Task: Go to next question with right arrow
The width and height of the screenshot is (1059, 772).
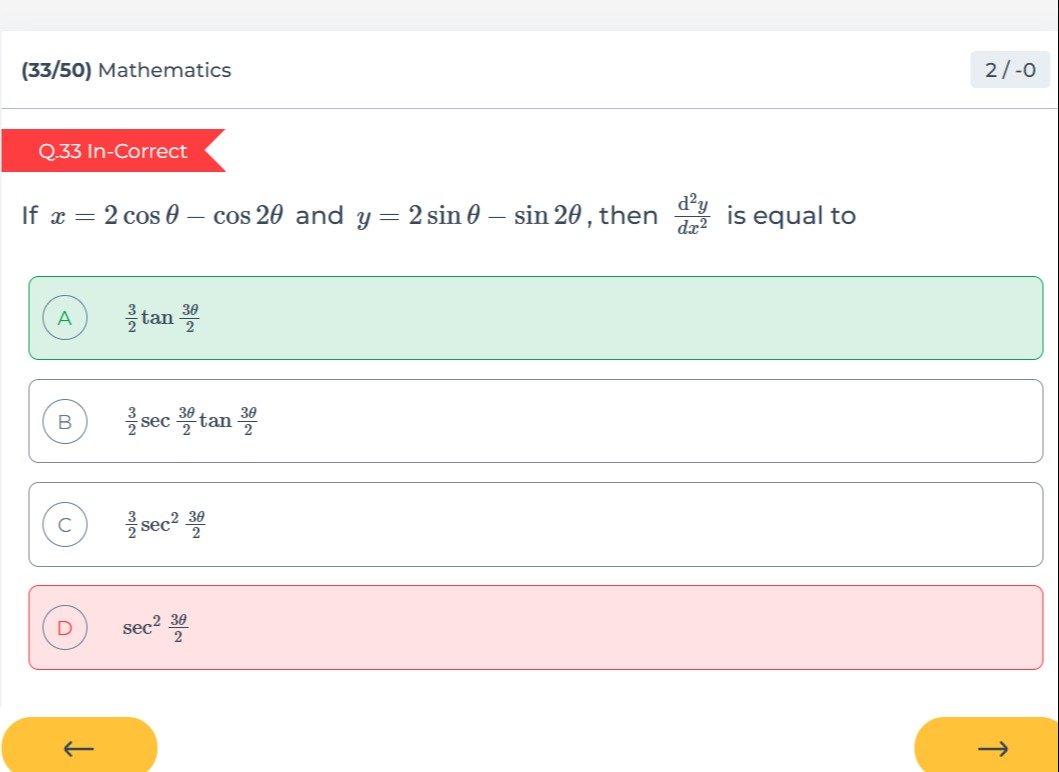Action: click(x=989, y=745)
